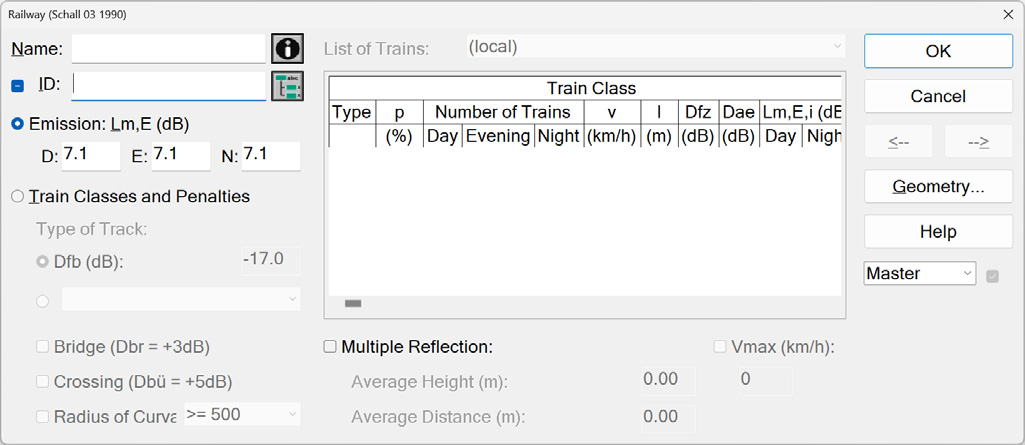The image size is (1025, 445).
Task: Toggle the blue minus box beside ID
Action: tap(18, 86)
